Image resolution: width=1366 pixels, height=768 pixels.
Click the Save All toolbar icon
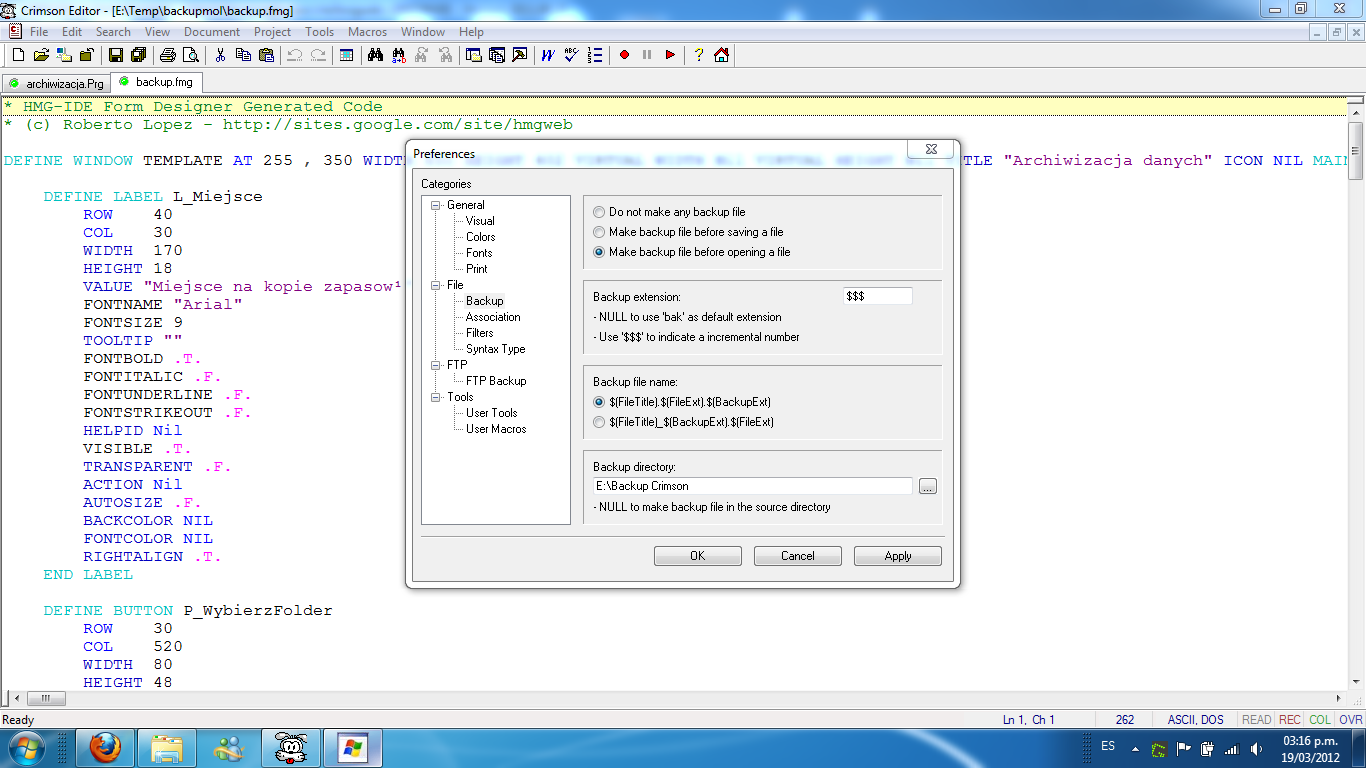click(x=139, y=55)
